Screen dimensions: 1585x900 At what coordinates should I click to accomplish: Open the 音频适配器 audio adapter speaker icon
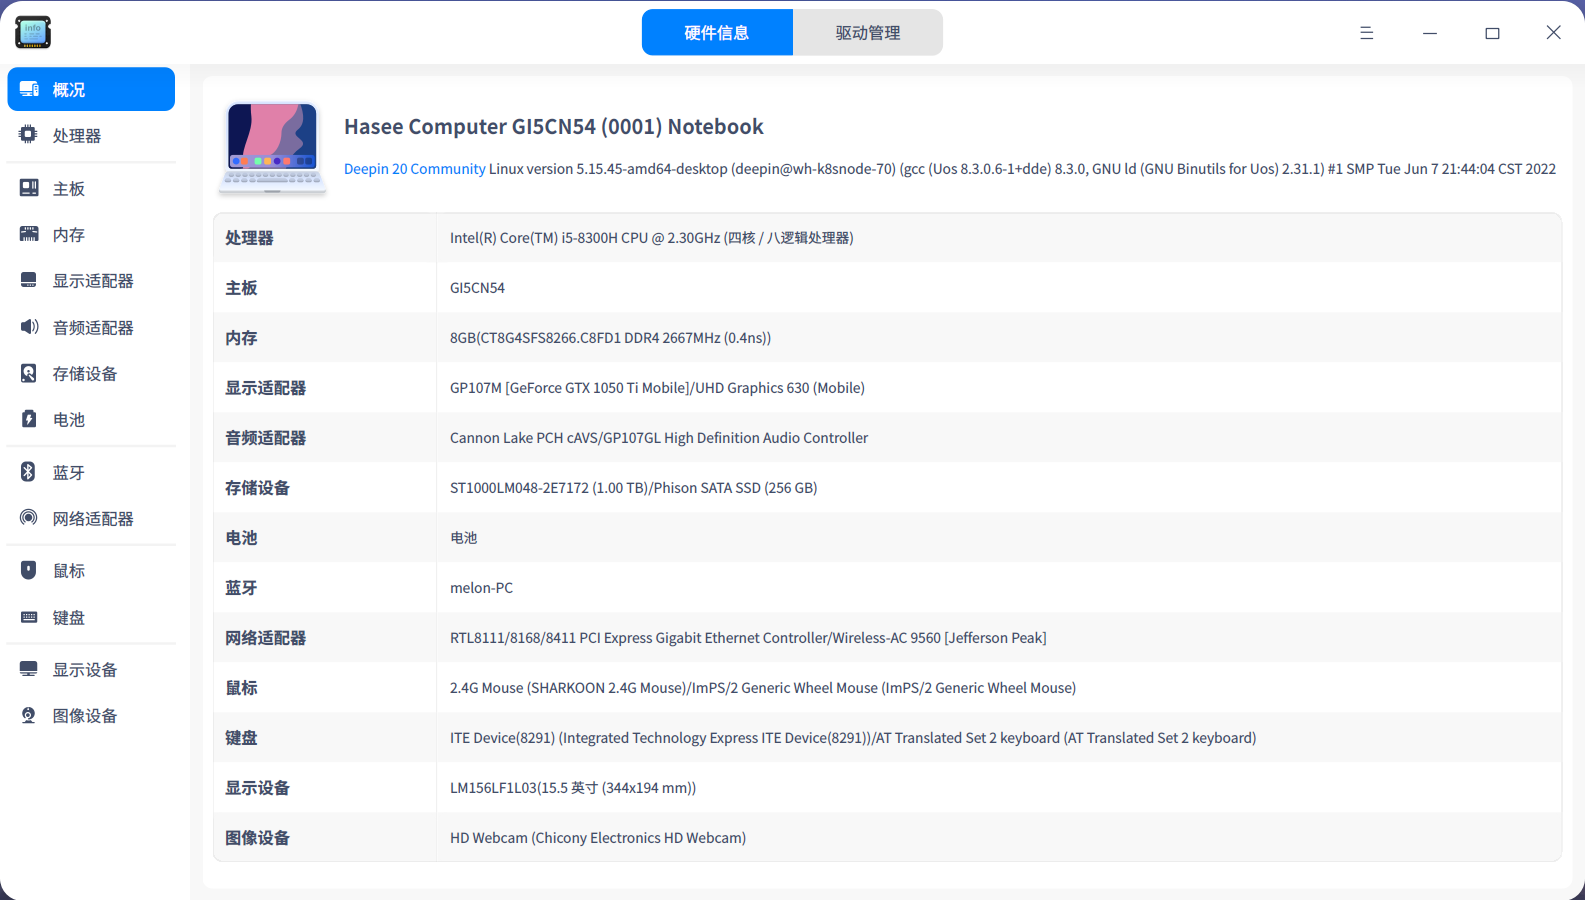click(29, 327)
